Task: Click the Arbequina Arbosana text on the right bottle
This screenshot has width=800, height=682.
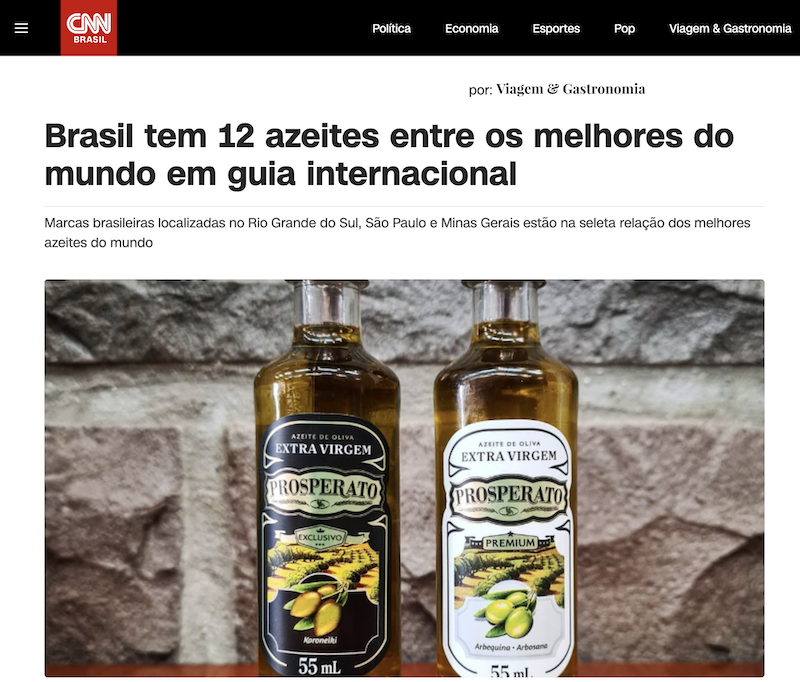Action: [511, 647]
